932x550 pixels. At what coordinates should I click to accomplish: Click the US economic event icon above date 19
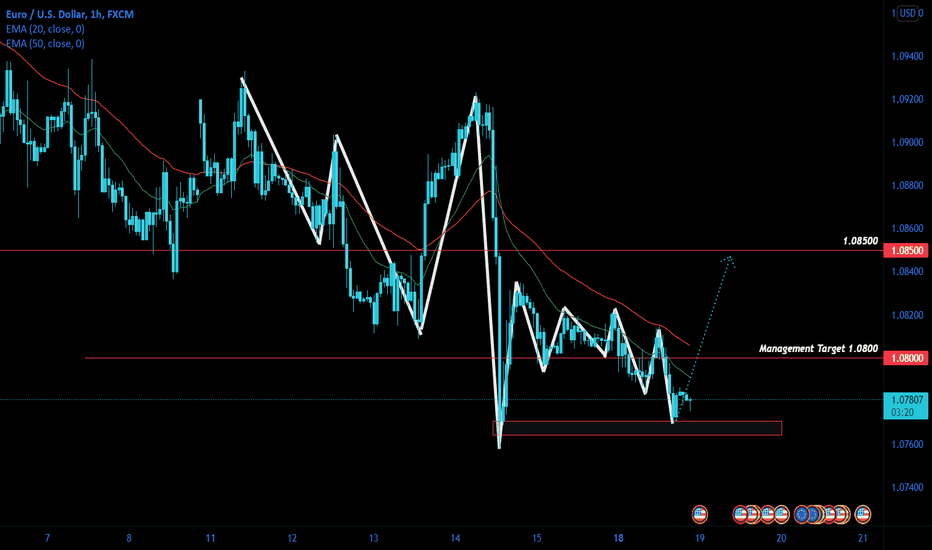click(x=700, y=514)
